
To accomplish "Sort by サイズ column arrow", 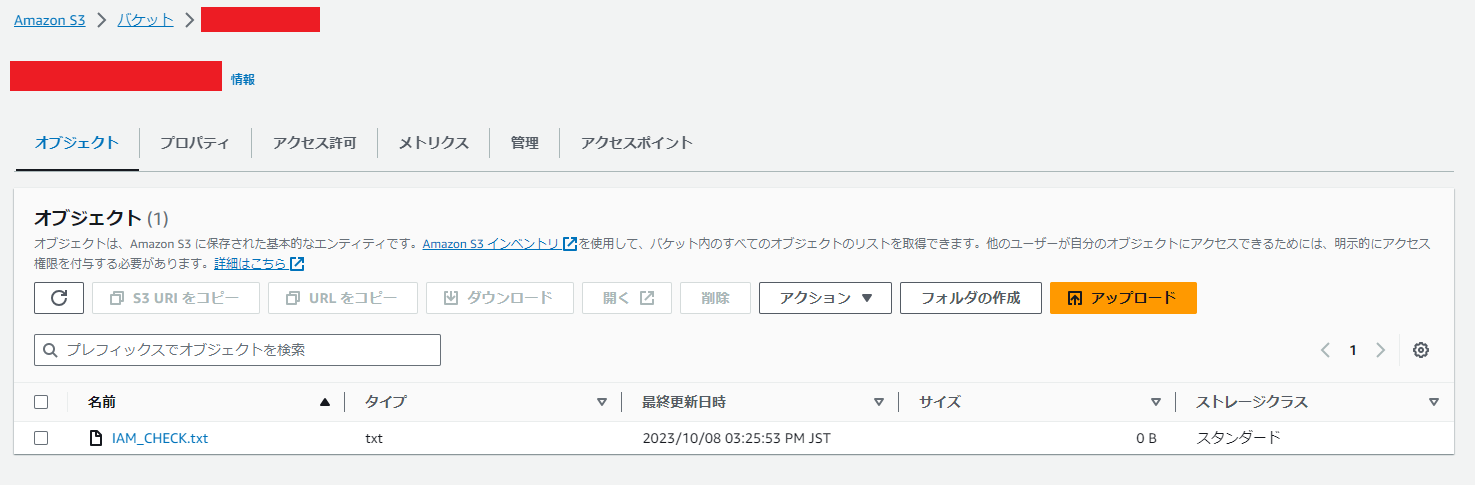I will pyautogui.click(x=1156, y=402).
